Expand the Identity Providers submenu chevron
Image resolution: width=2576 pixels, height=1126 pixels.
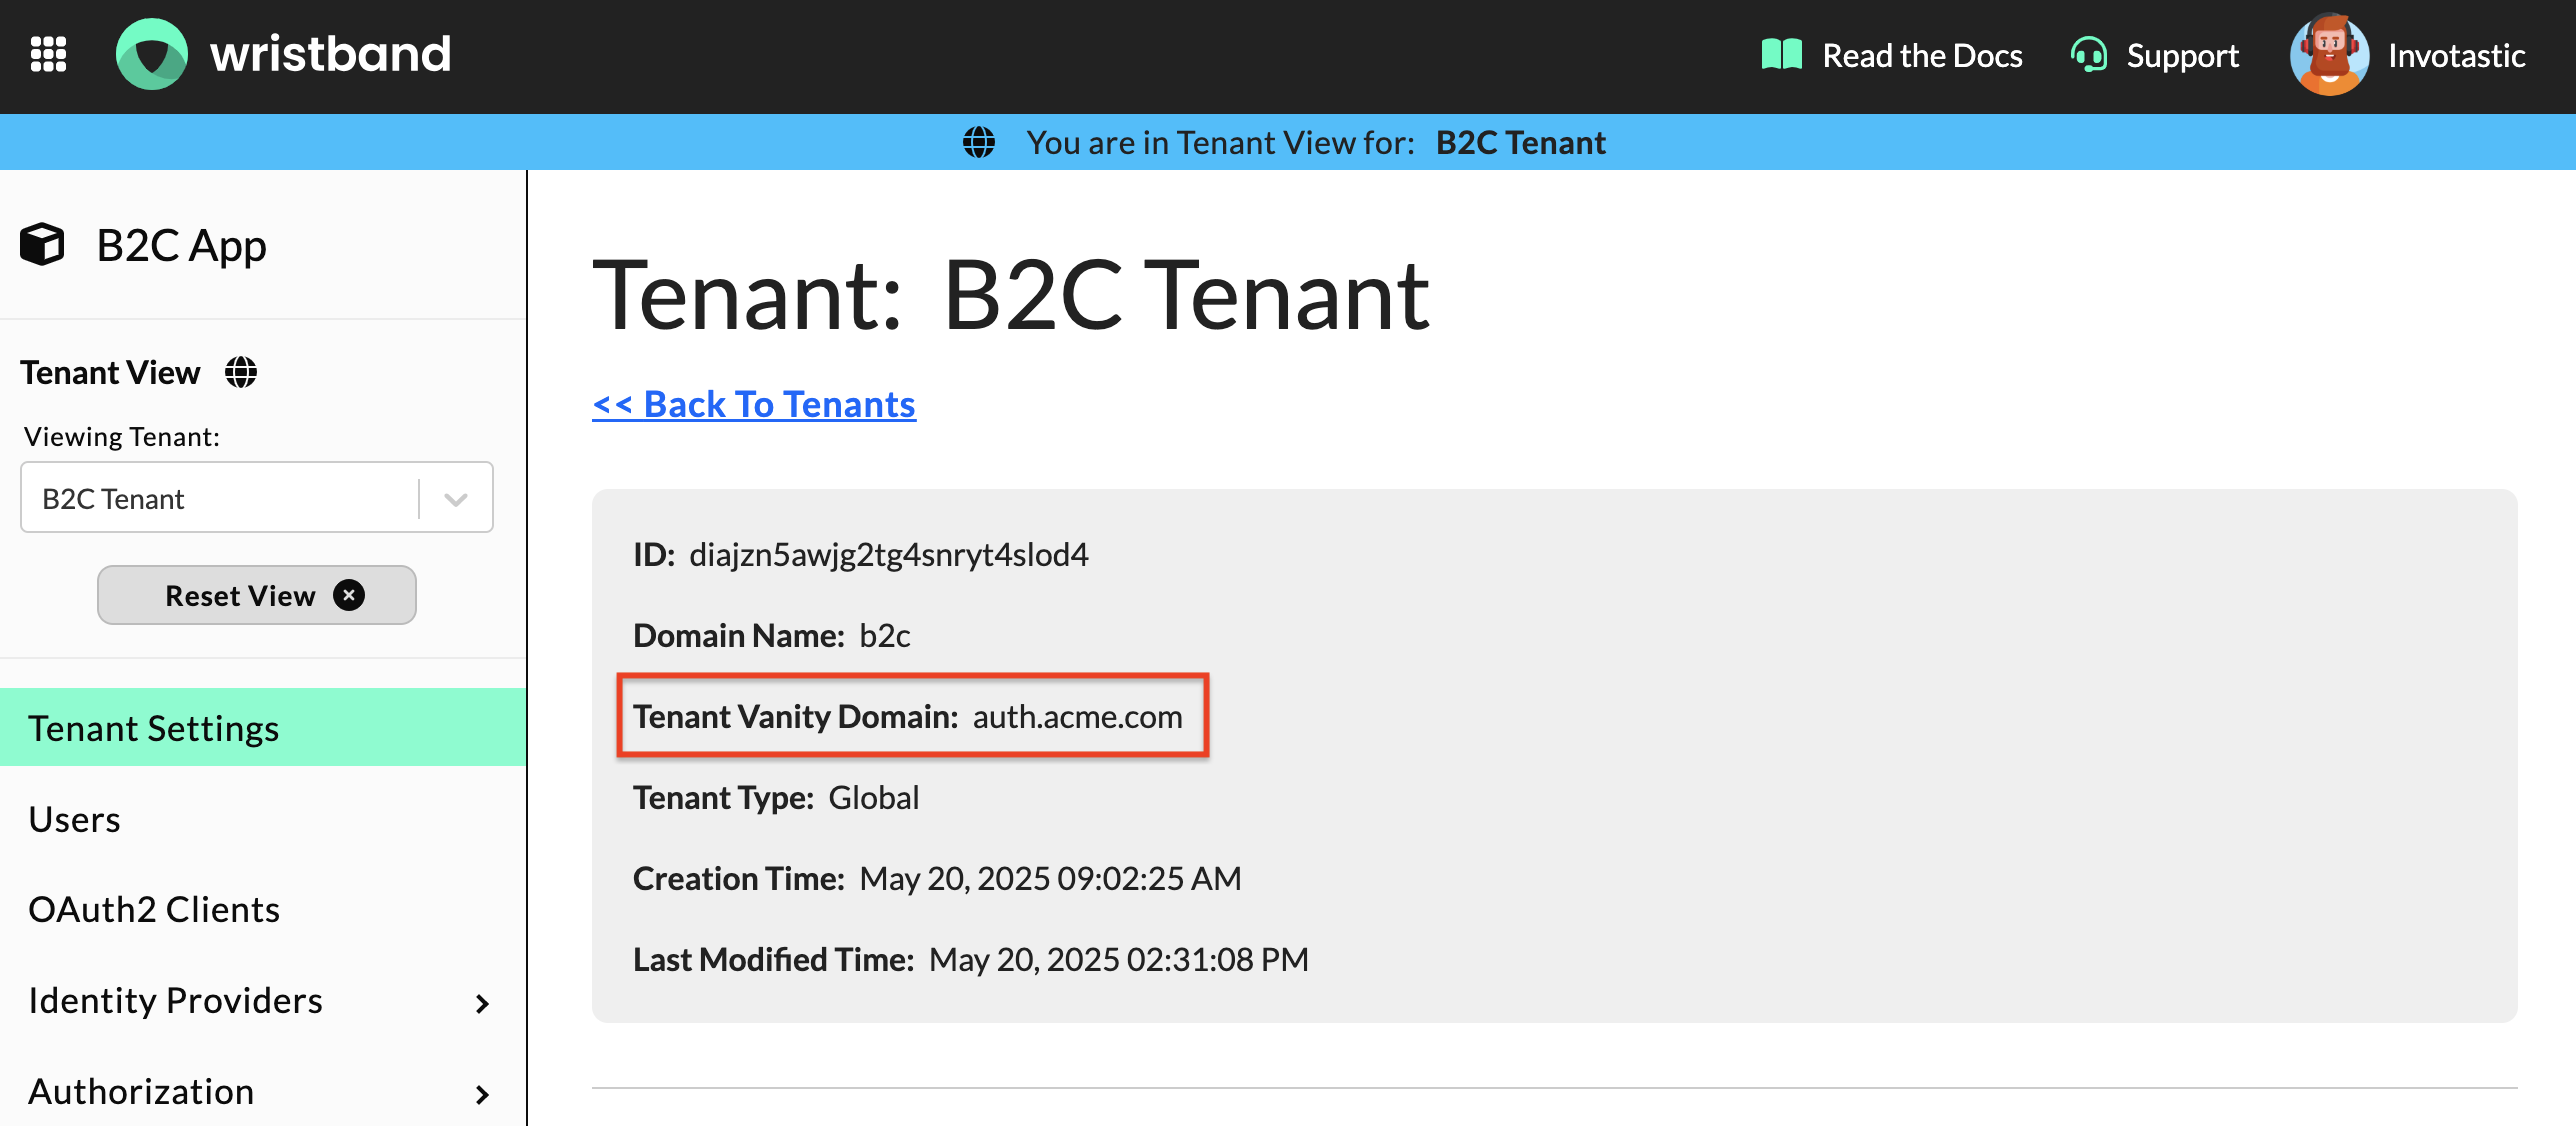pyautogui.click(x=483, y=1003)
